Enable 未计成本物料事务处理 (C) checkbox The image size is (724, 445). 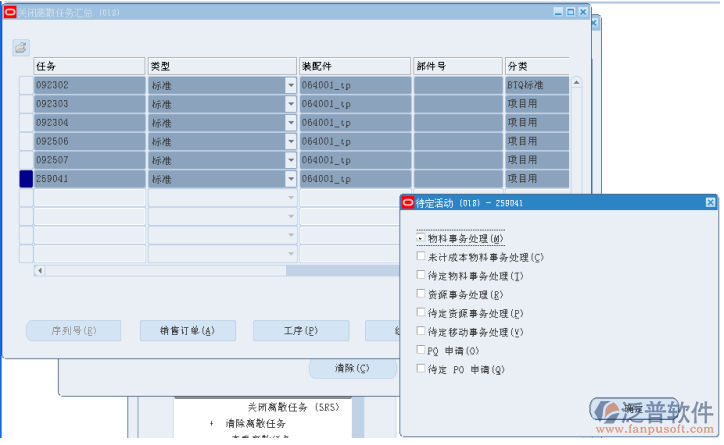point(421,257)
